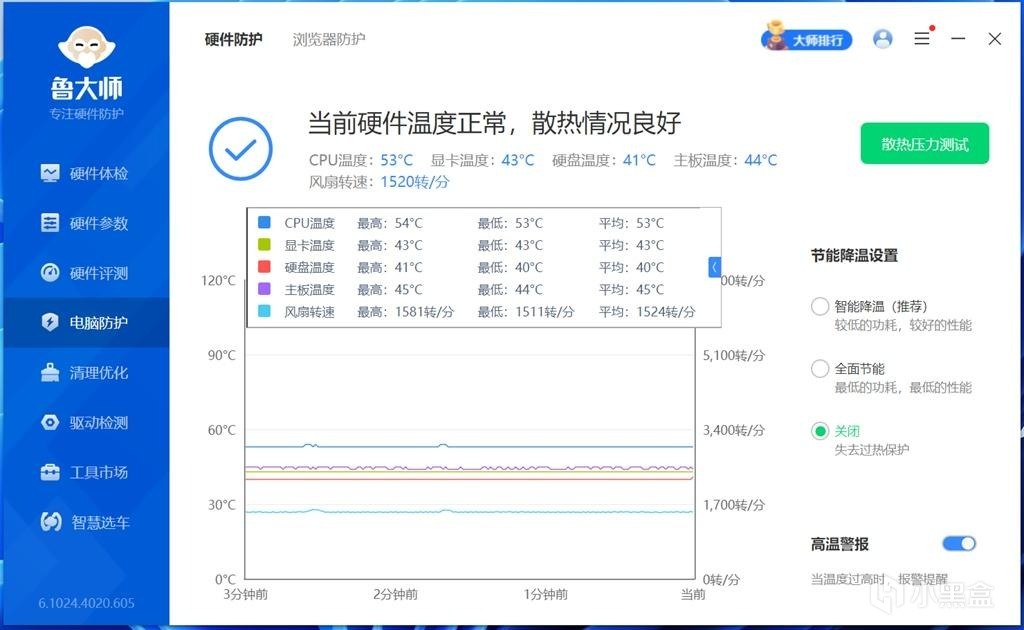Click the 平均：1524转/分 legend value
The height and width of the screenshot is (630, 1024).
[647, 311]
